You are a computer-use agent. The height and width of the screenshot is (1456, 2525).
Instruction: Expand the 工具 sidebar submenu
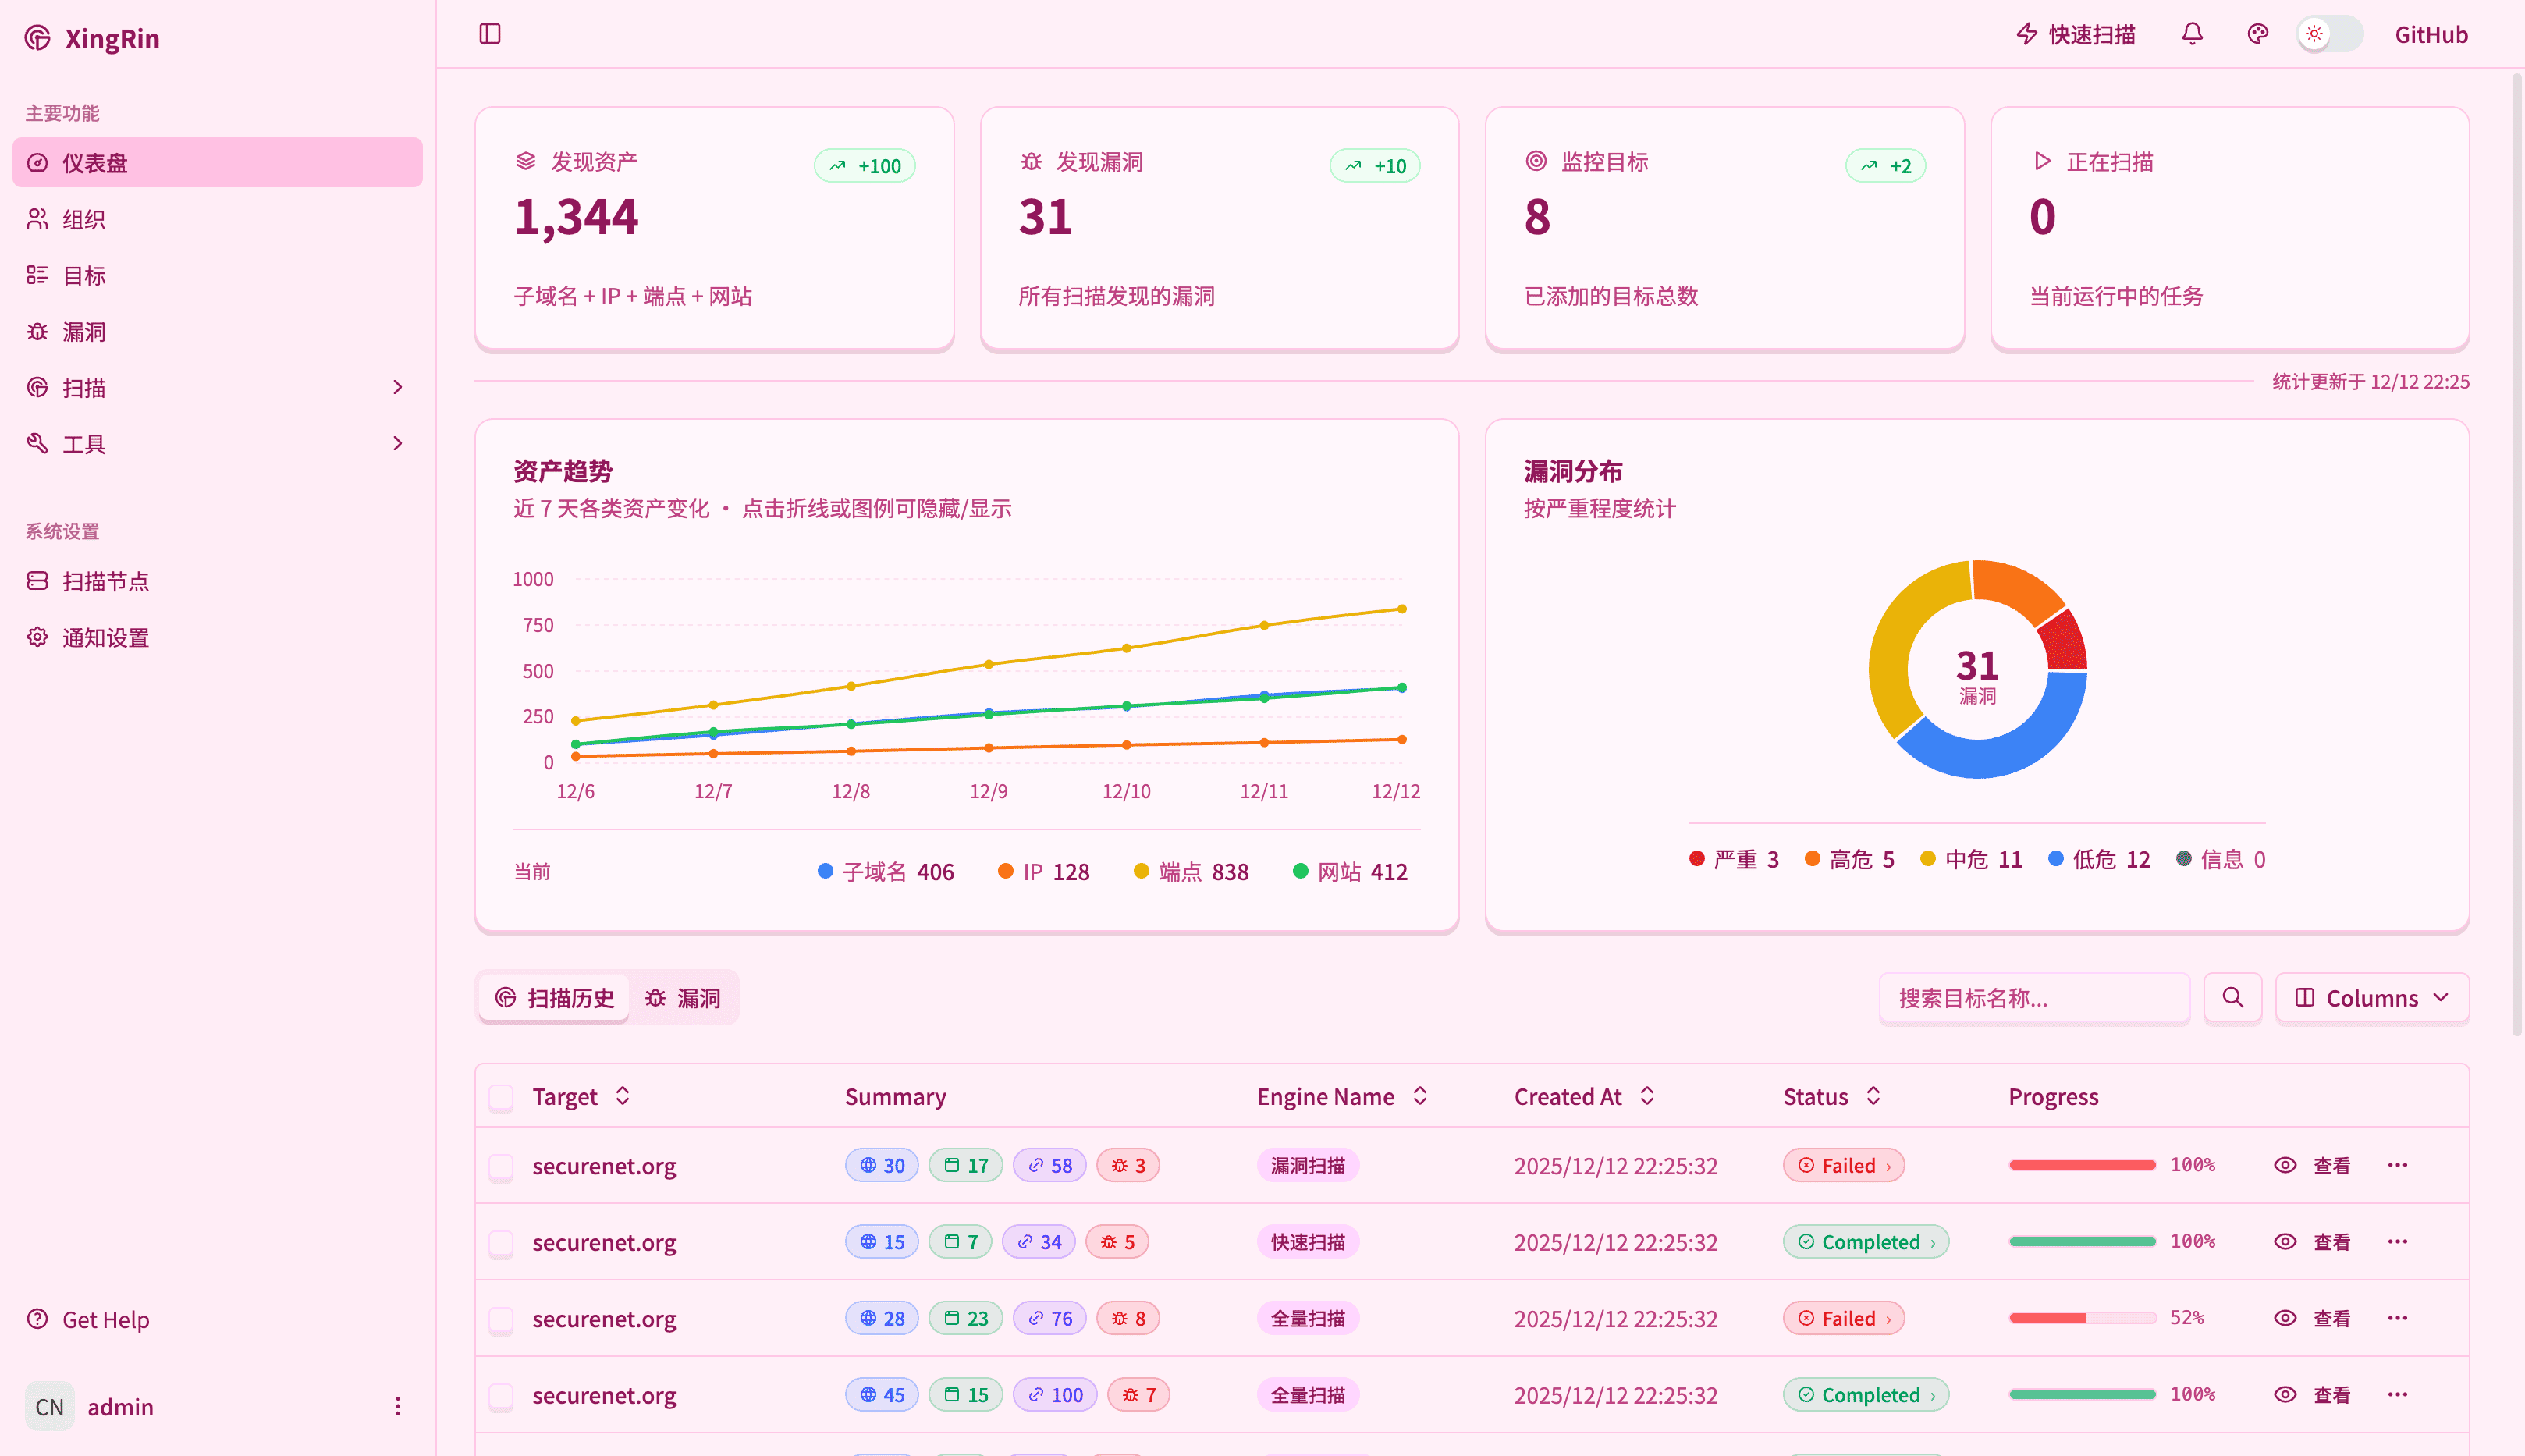(x=397, y=443)
